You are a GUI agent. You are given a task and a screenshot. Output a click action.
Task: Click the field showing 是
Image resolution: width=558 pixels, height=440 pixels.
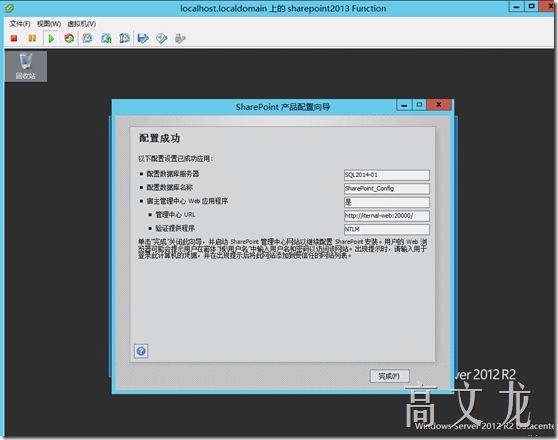387,202
